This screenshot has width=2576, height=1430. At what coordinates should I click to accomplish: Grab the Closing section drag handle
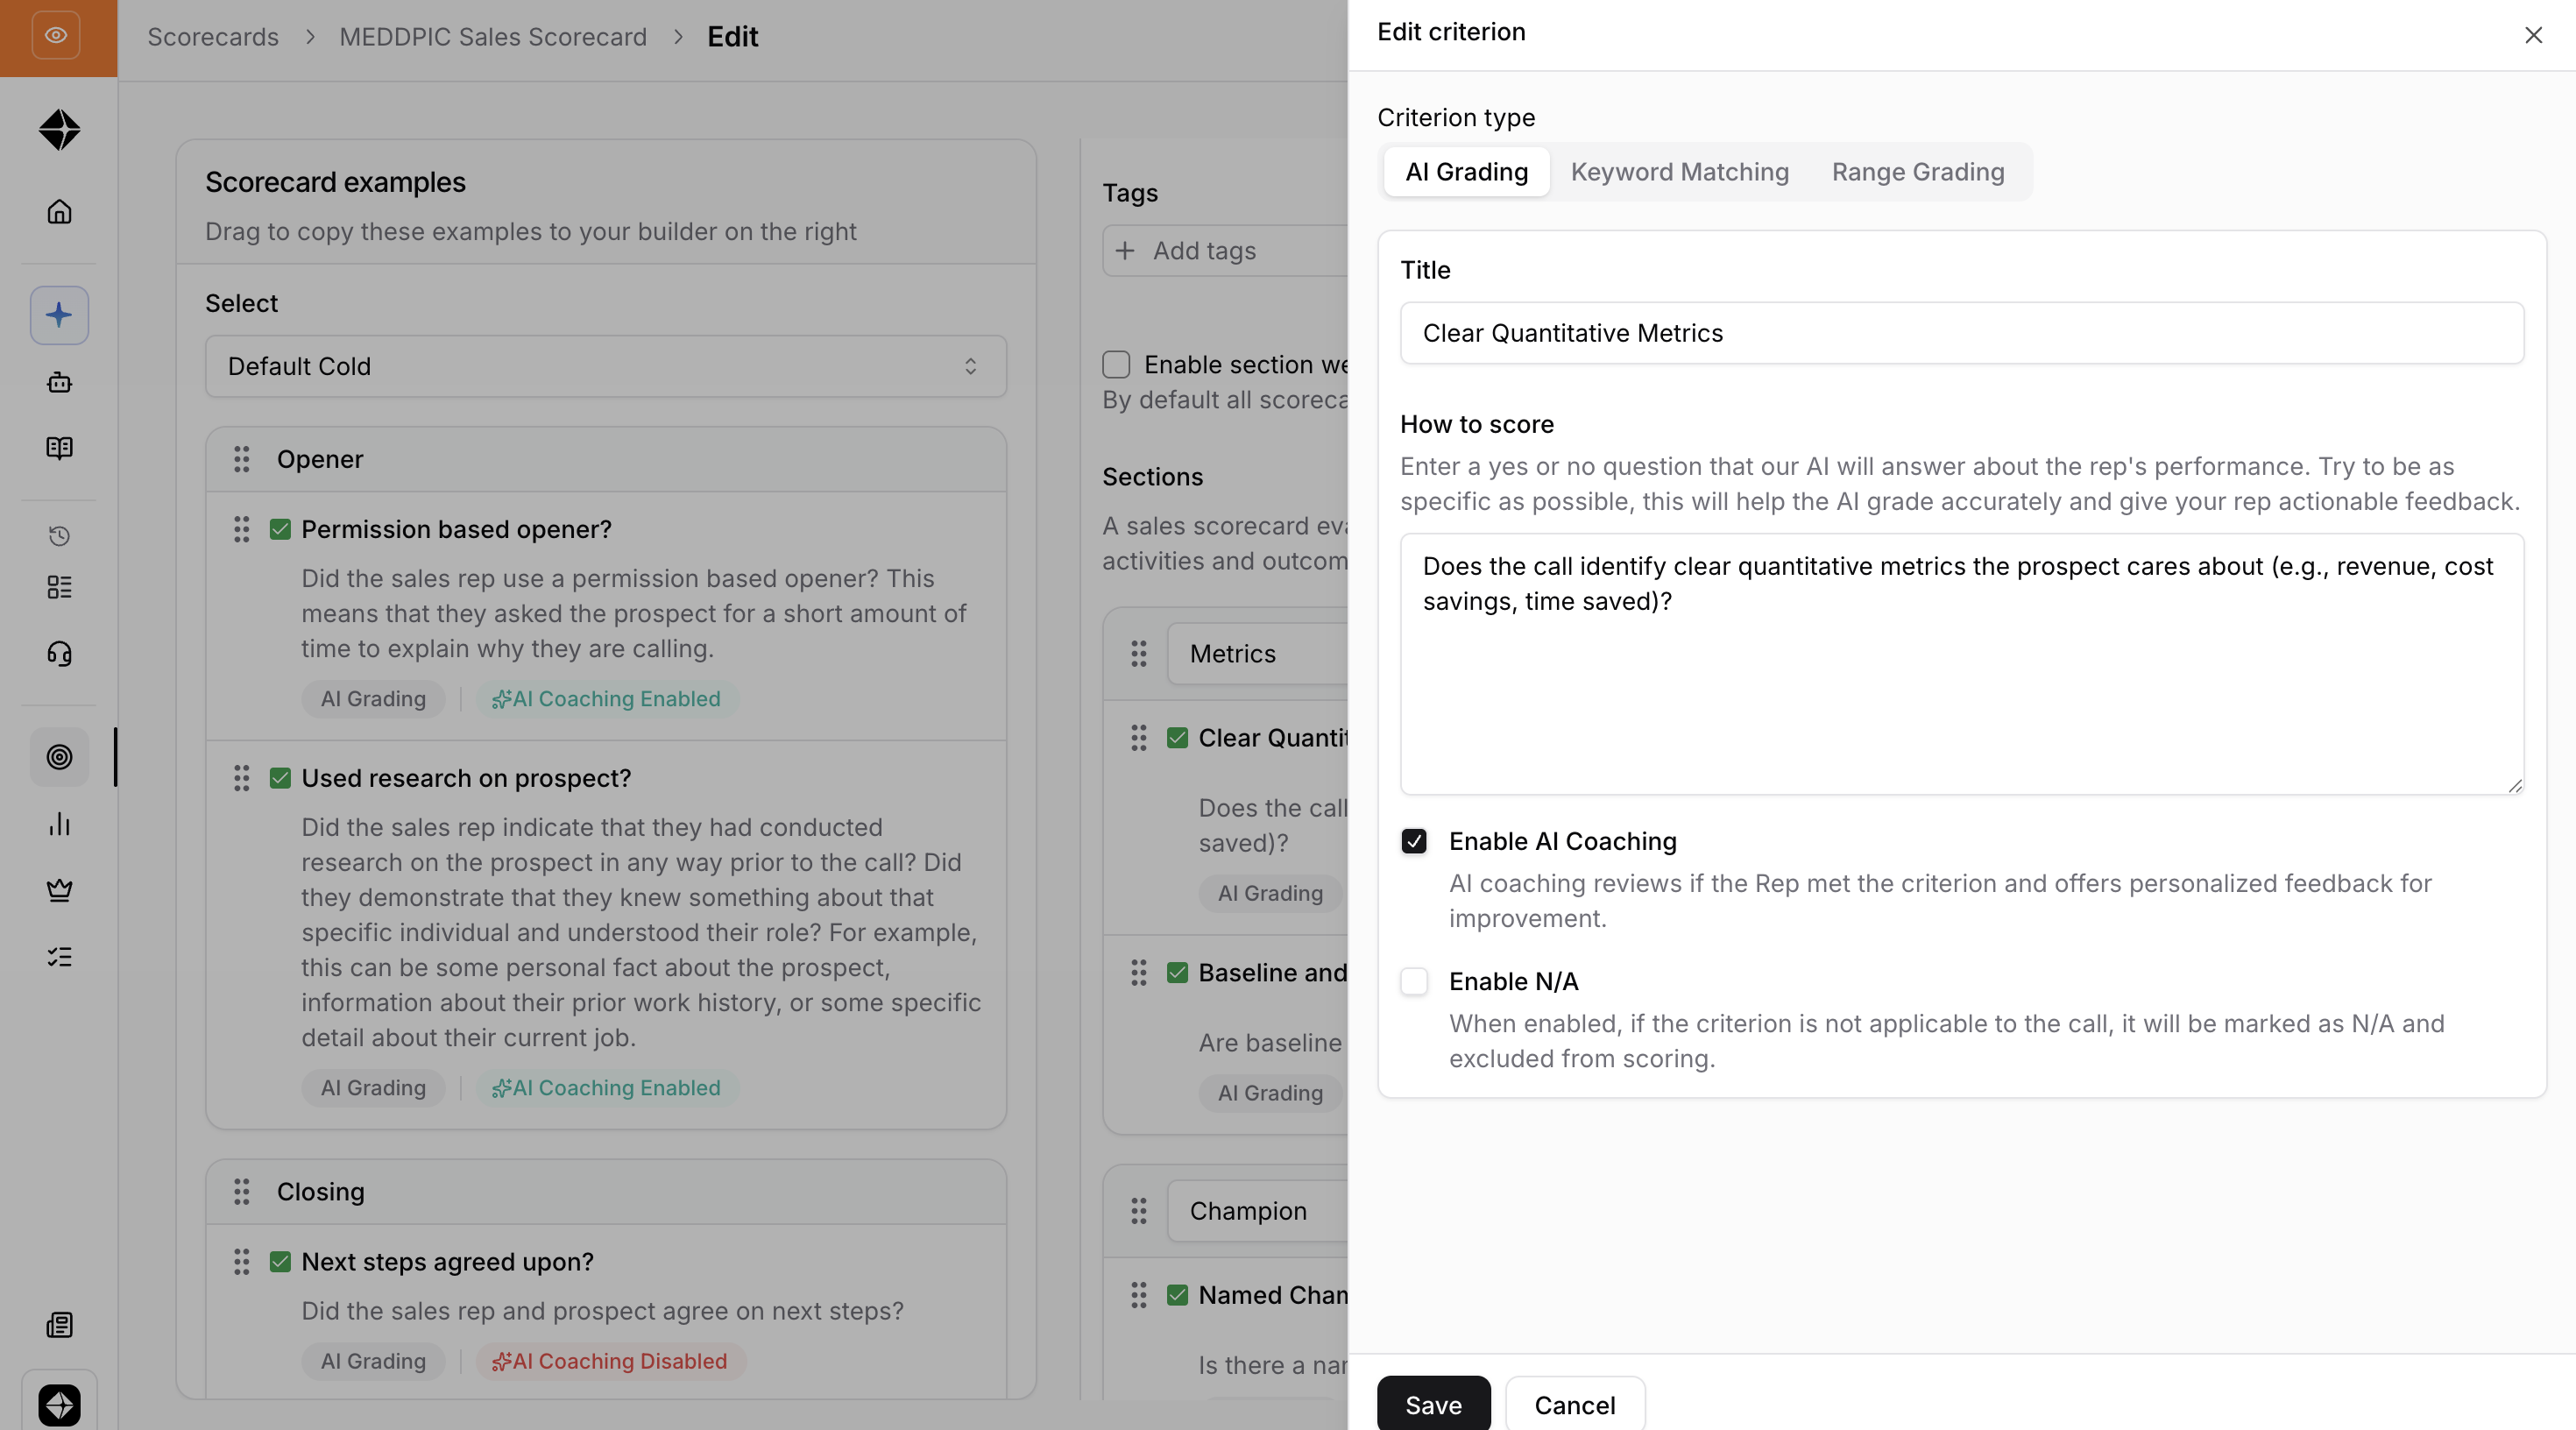[x=241, y=1191]
